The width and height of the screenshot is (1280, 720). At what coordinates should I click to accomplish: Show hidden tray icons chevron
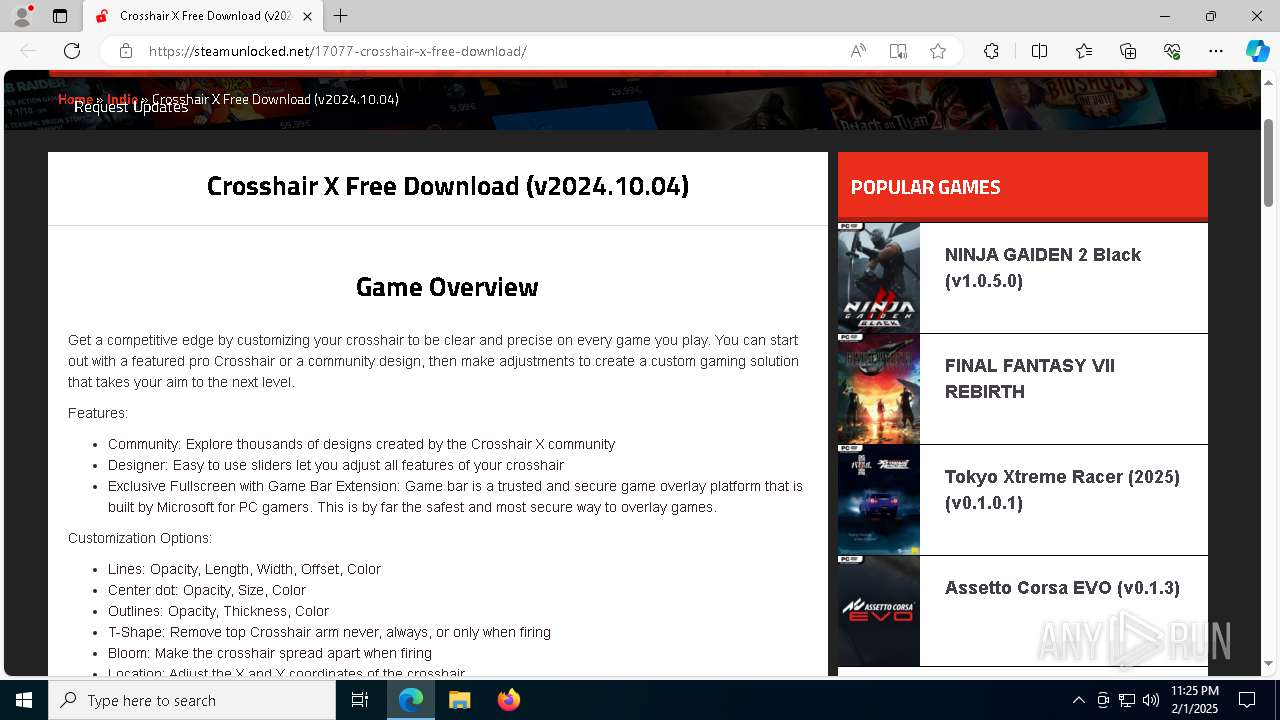pyautogui.click(x=1078, y=700)
